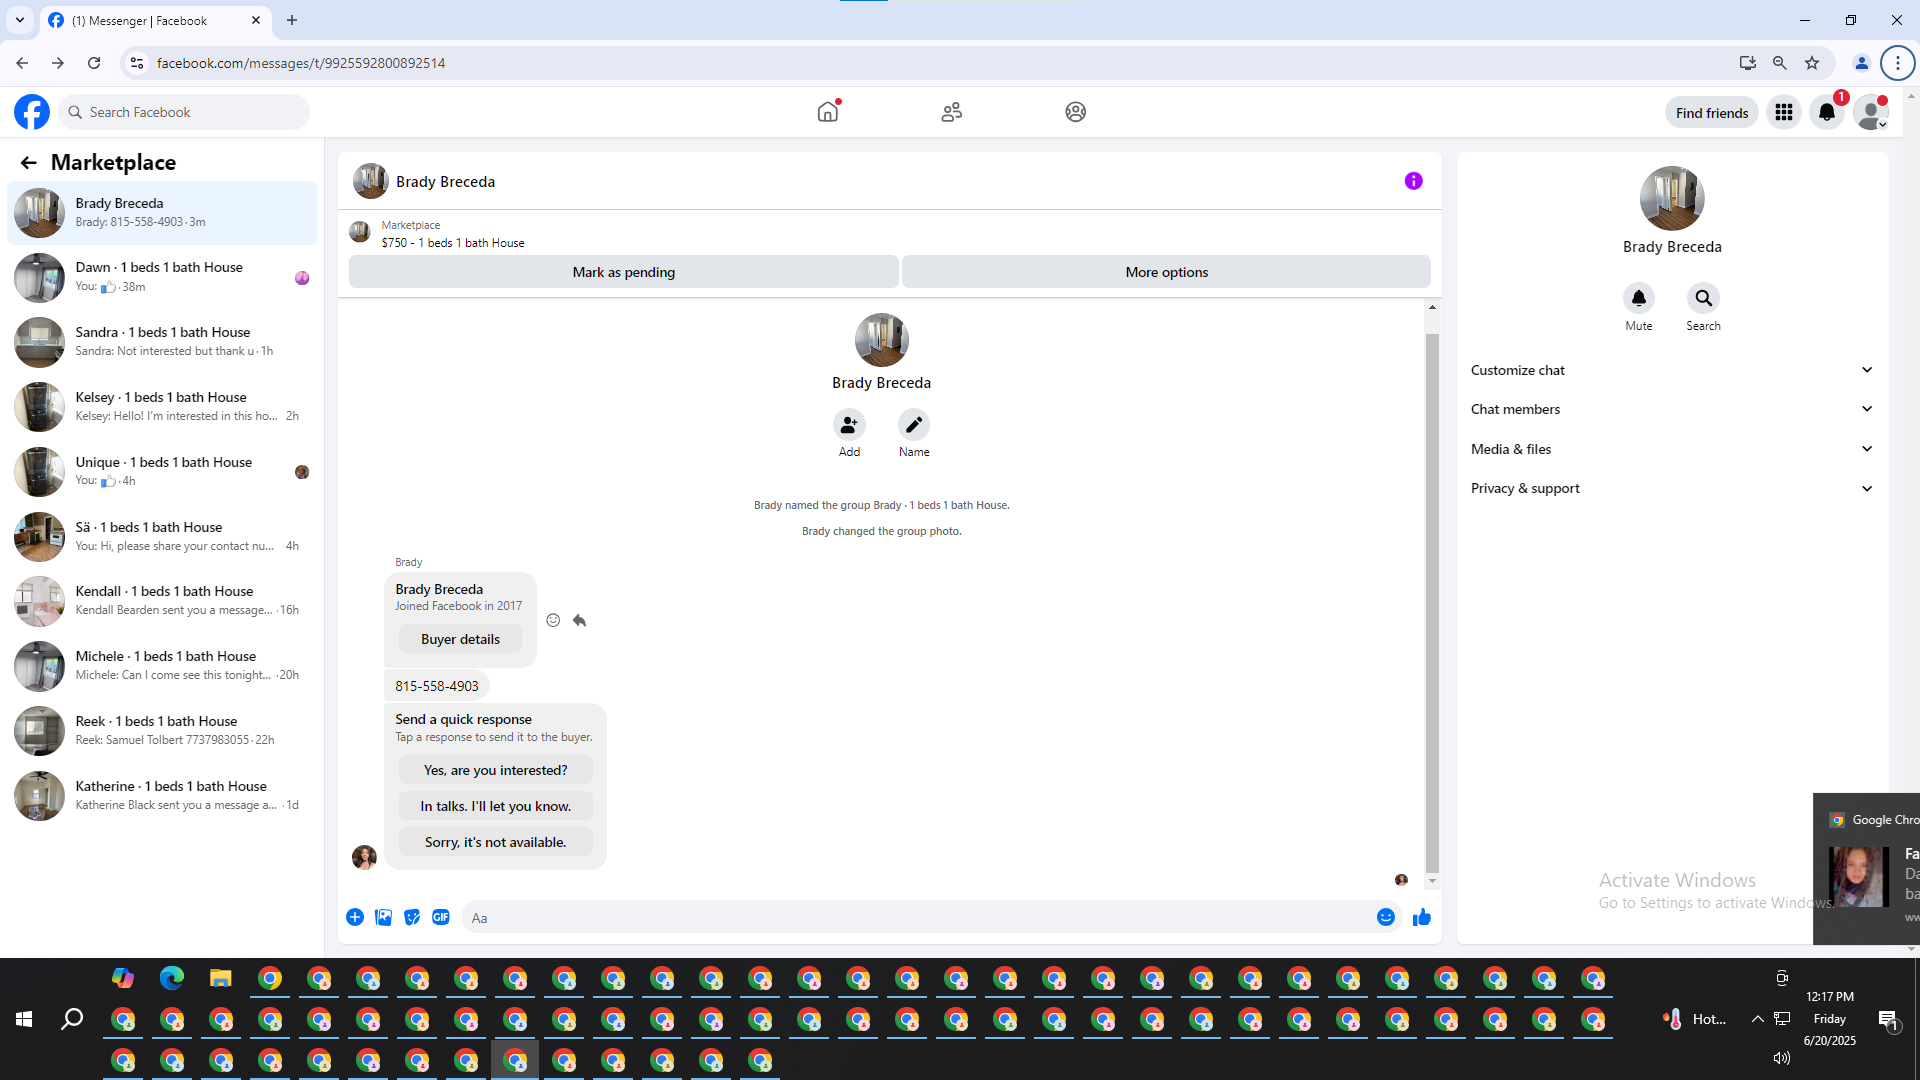Send thumbs-up like in chat
This screenshot has width=1920, height=1080.
coord(1421,917)
